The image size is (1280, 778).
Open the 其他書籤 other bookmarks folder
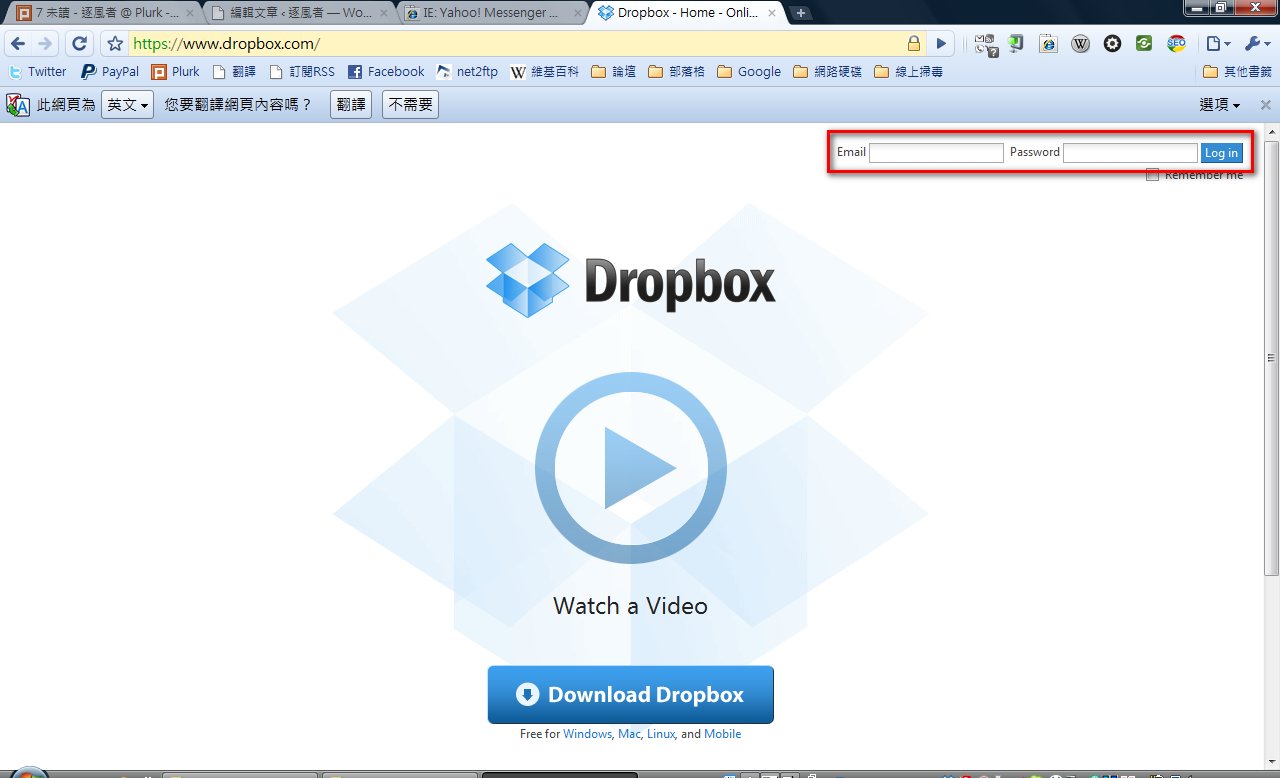[1236, 72]
